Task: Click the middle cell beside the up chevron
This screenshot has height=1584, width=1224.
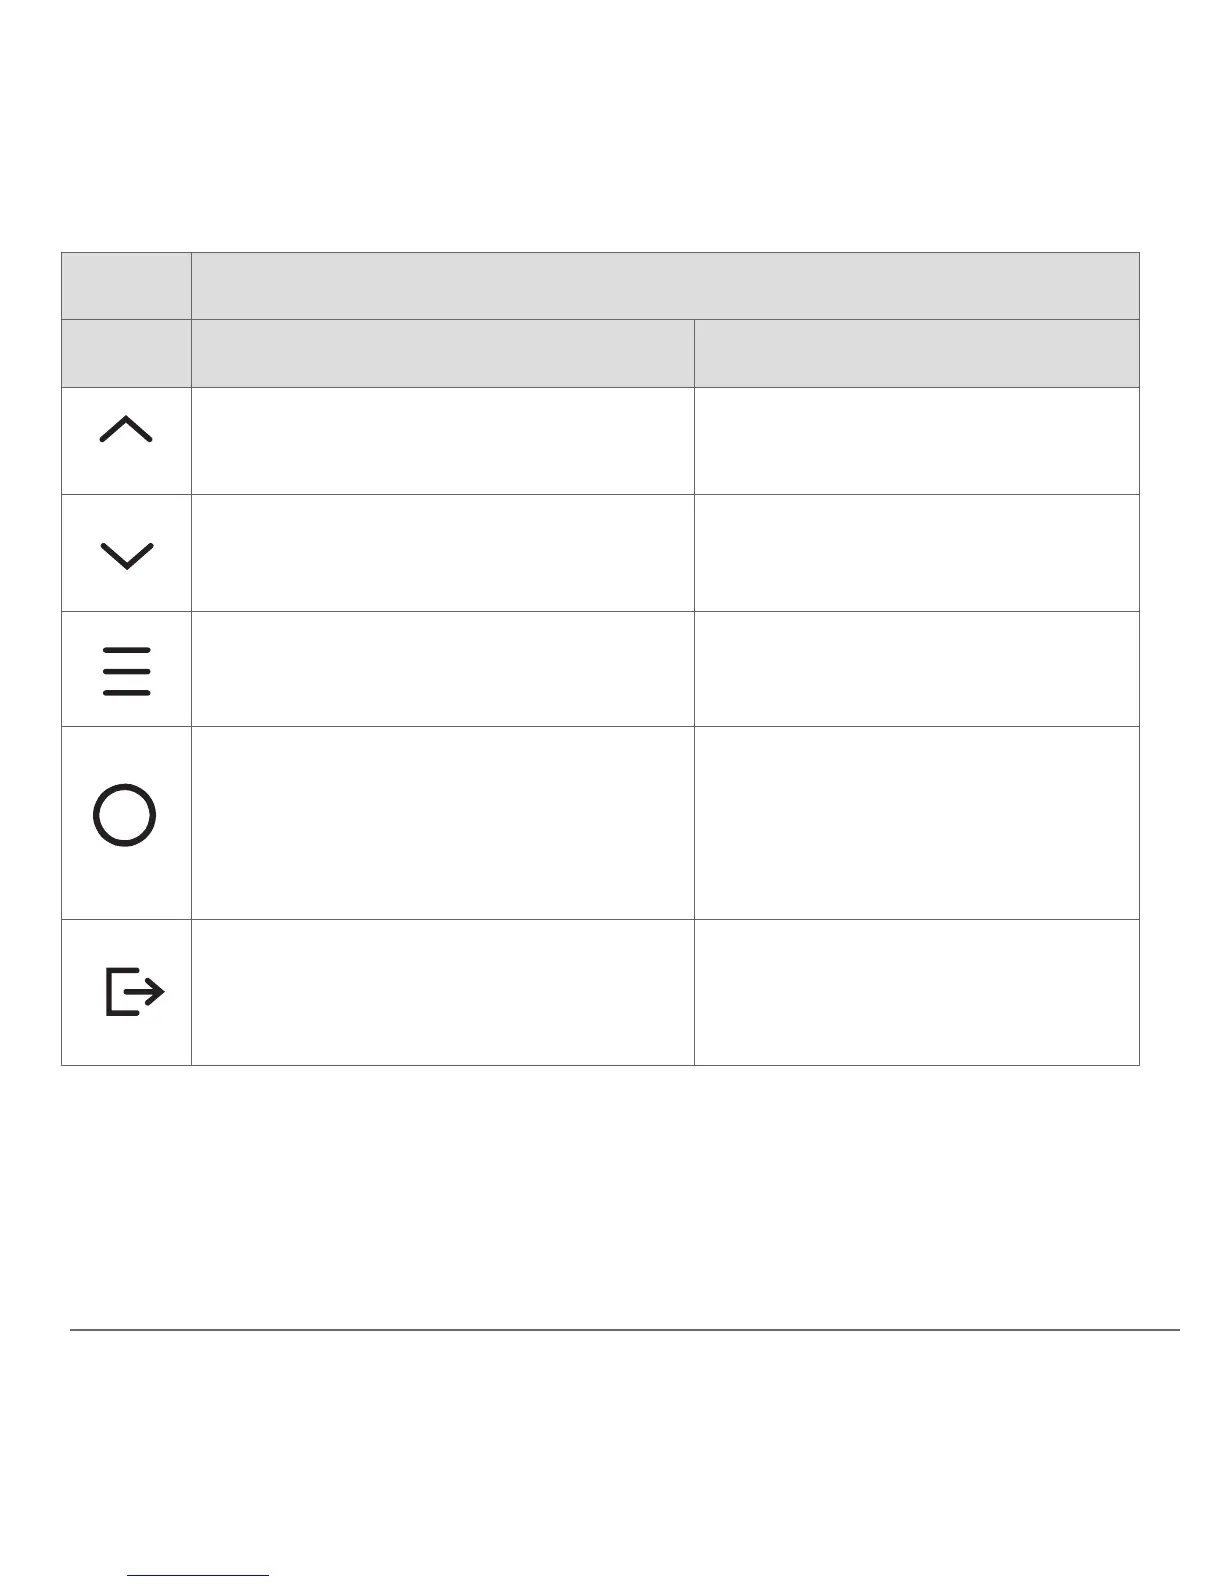Action: (442, 441)
